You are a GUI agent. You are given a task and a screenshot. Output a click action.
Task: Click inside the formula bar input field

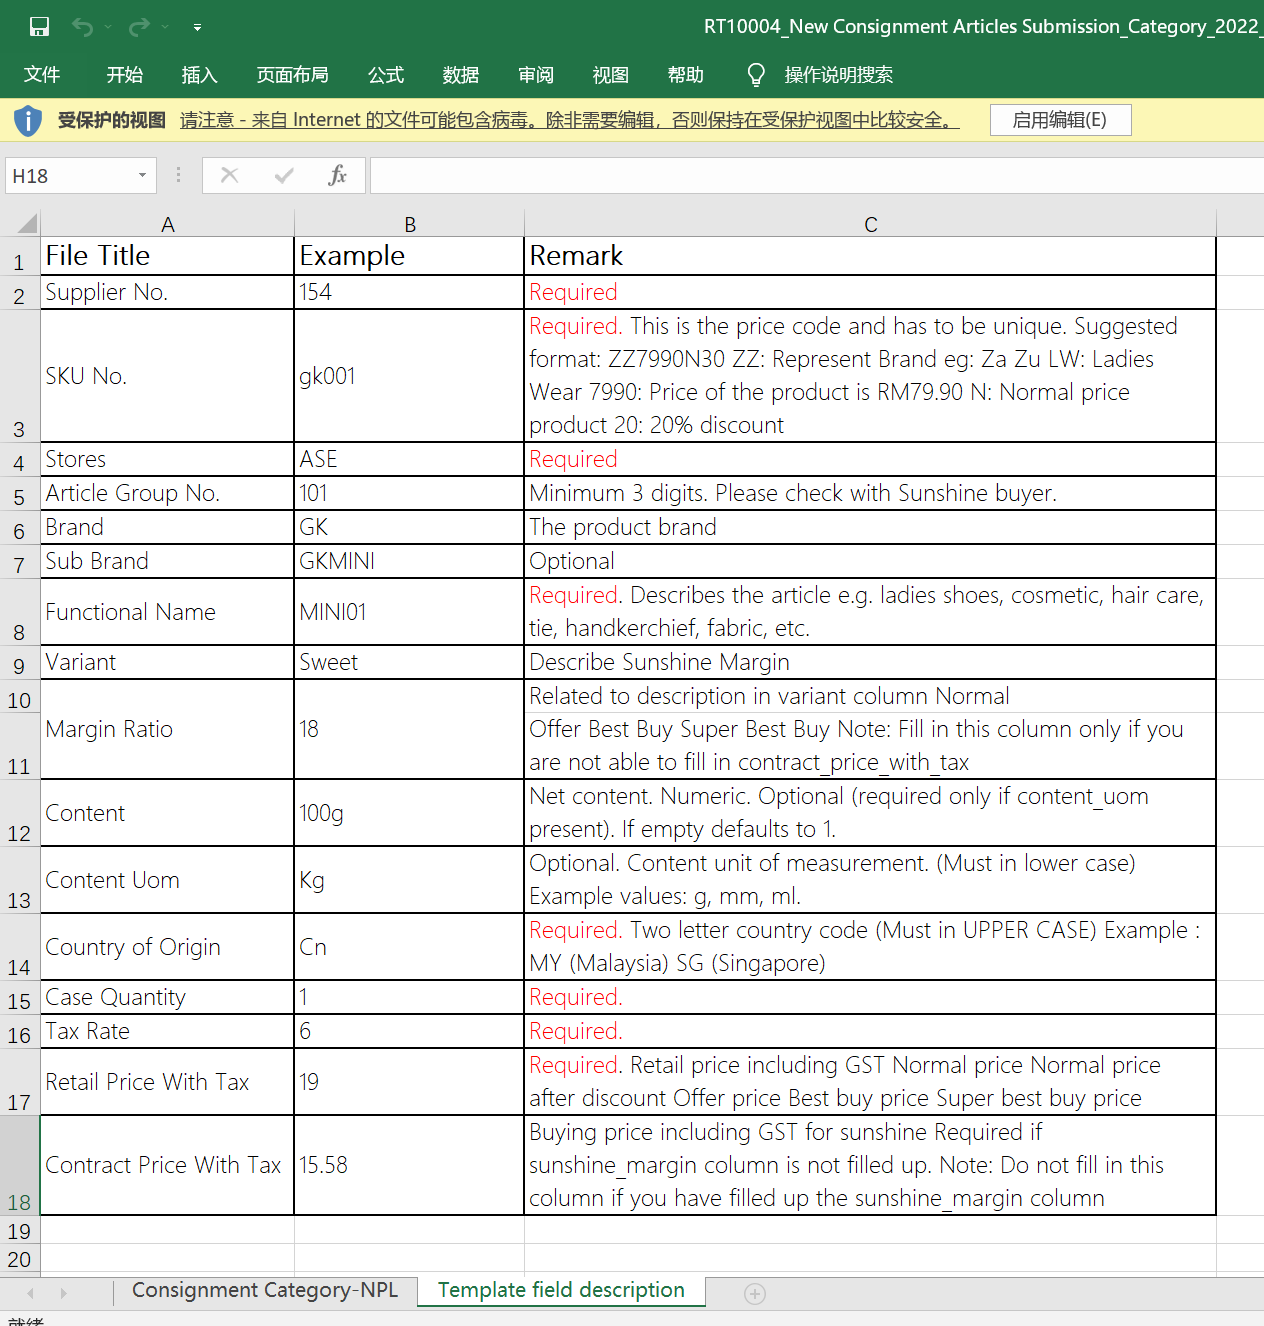(800, 176)
